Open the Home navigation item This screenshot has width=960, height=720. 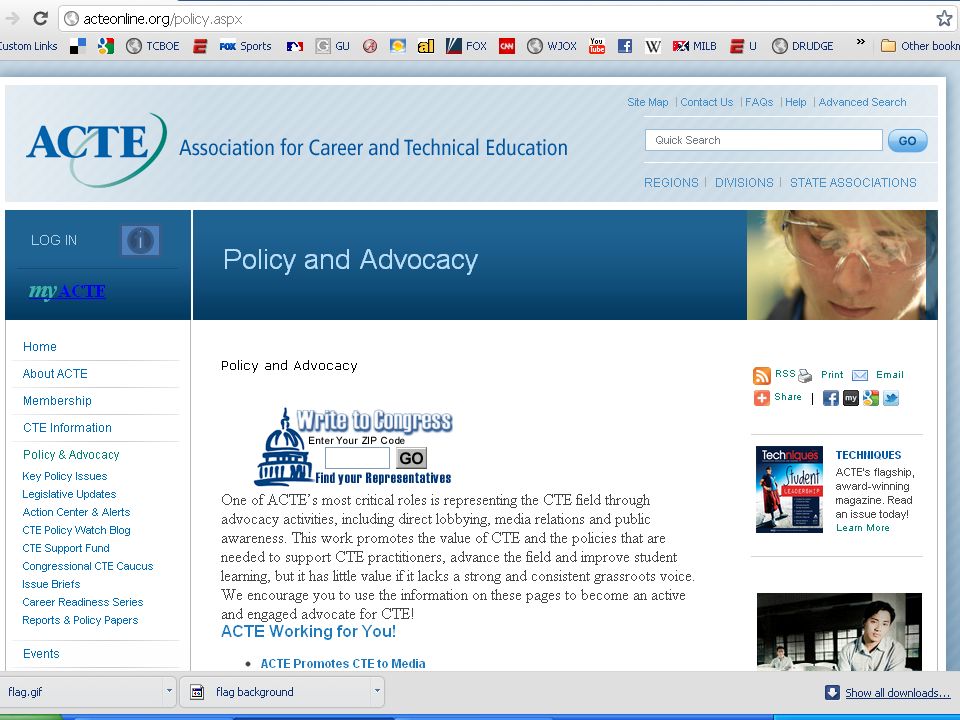40,347
